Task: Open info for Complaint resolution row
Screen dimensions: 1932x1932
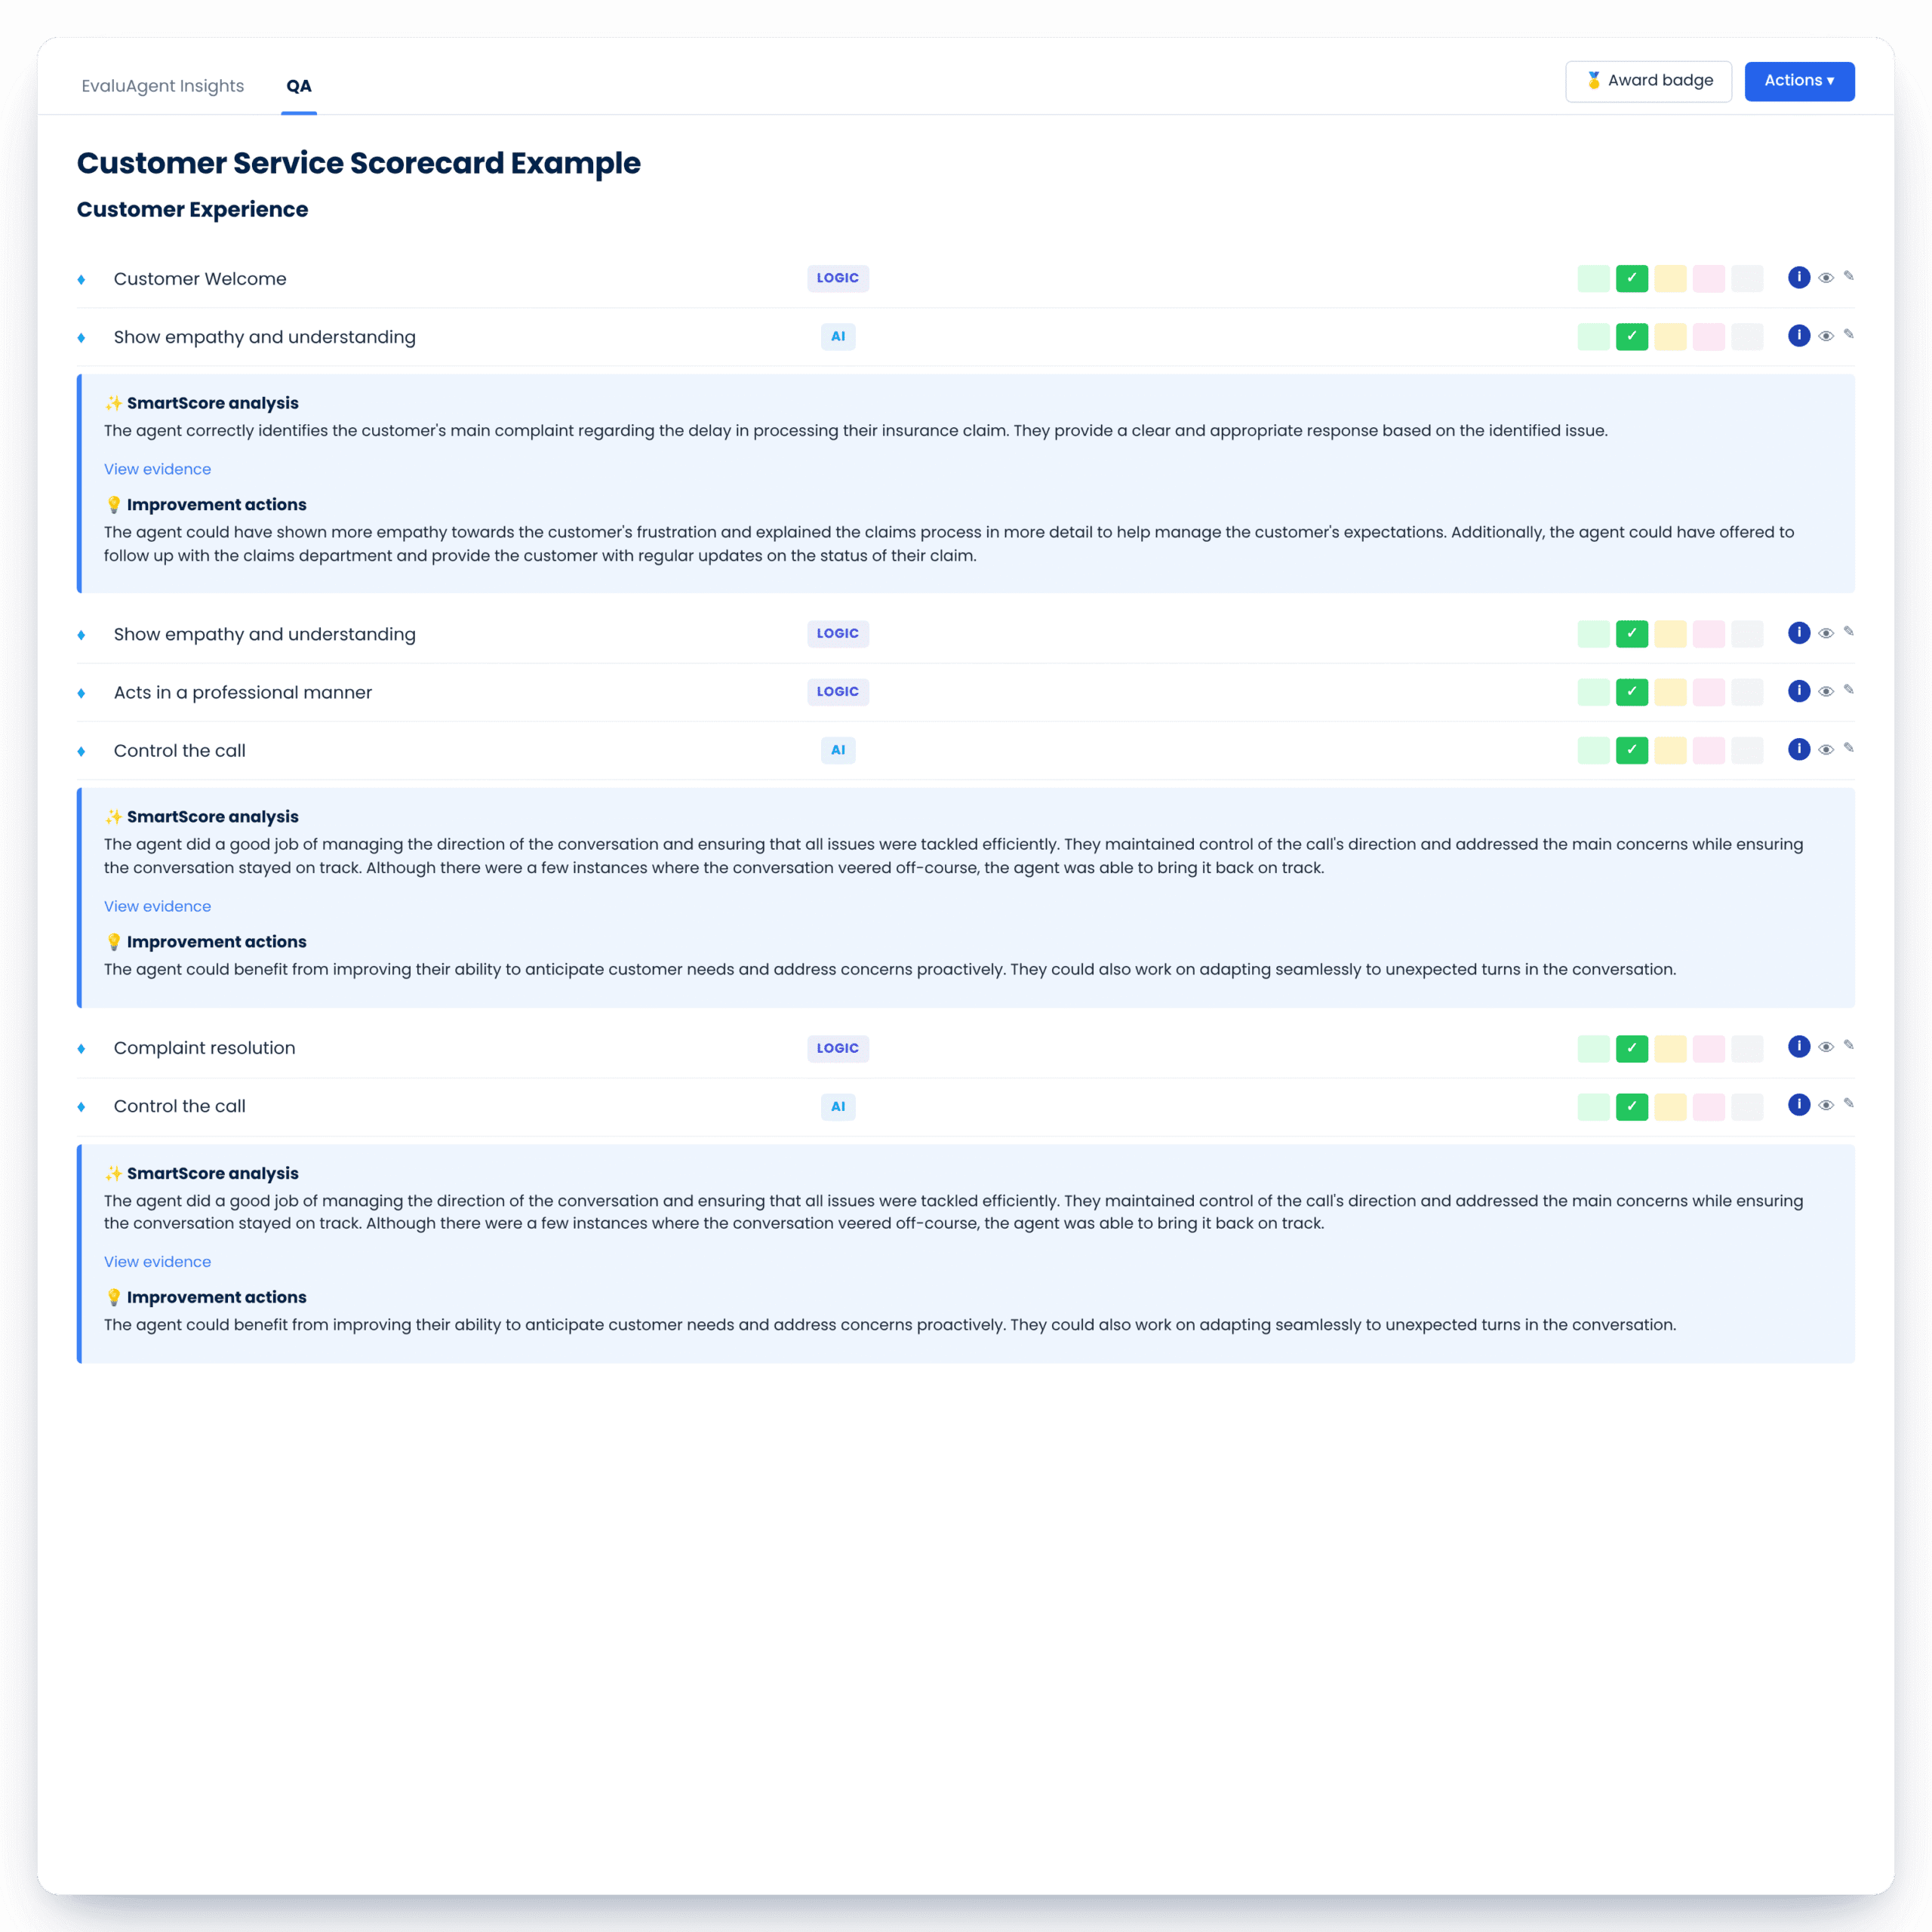Action: 1798,1046
